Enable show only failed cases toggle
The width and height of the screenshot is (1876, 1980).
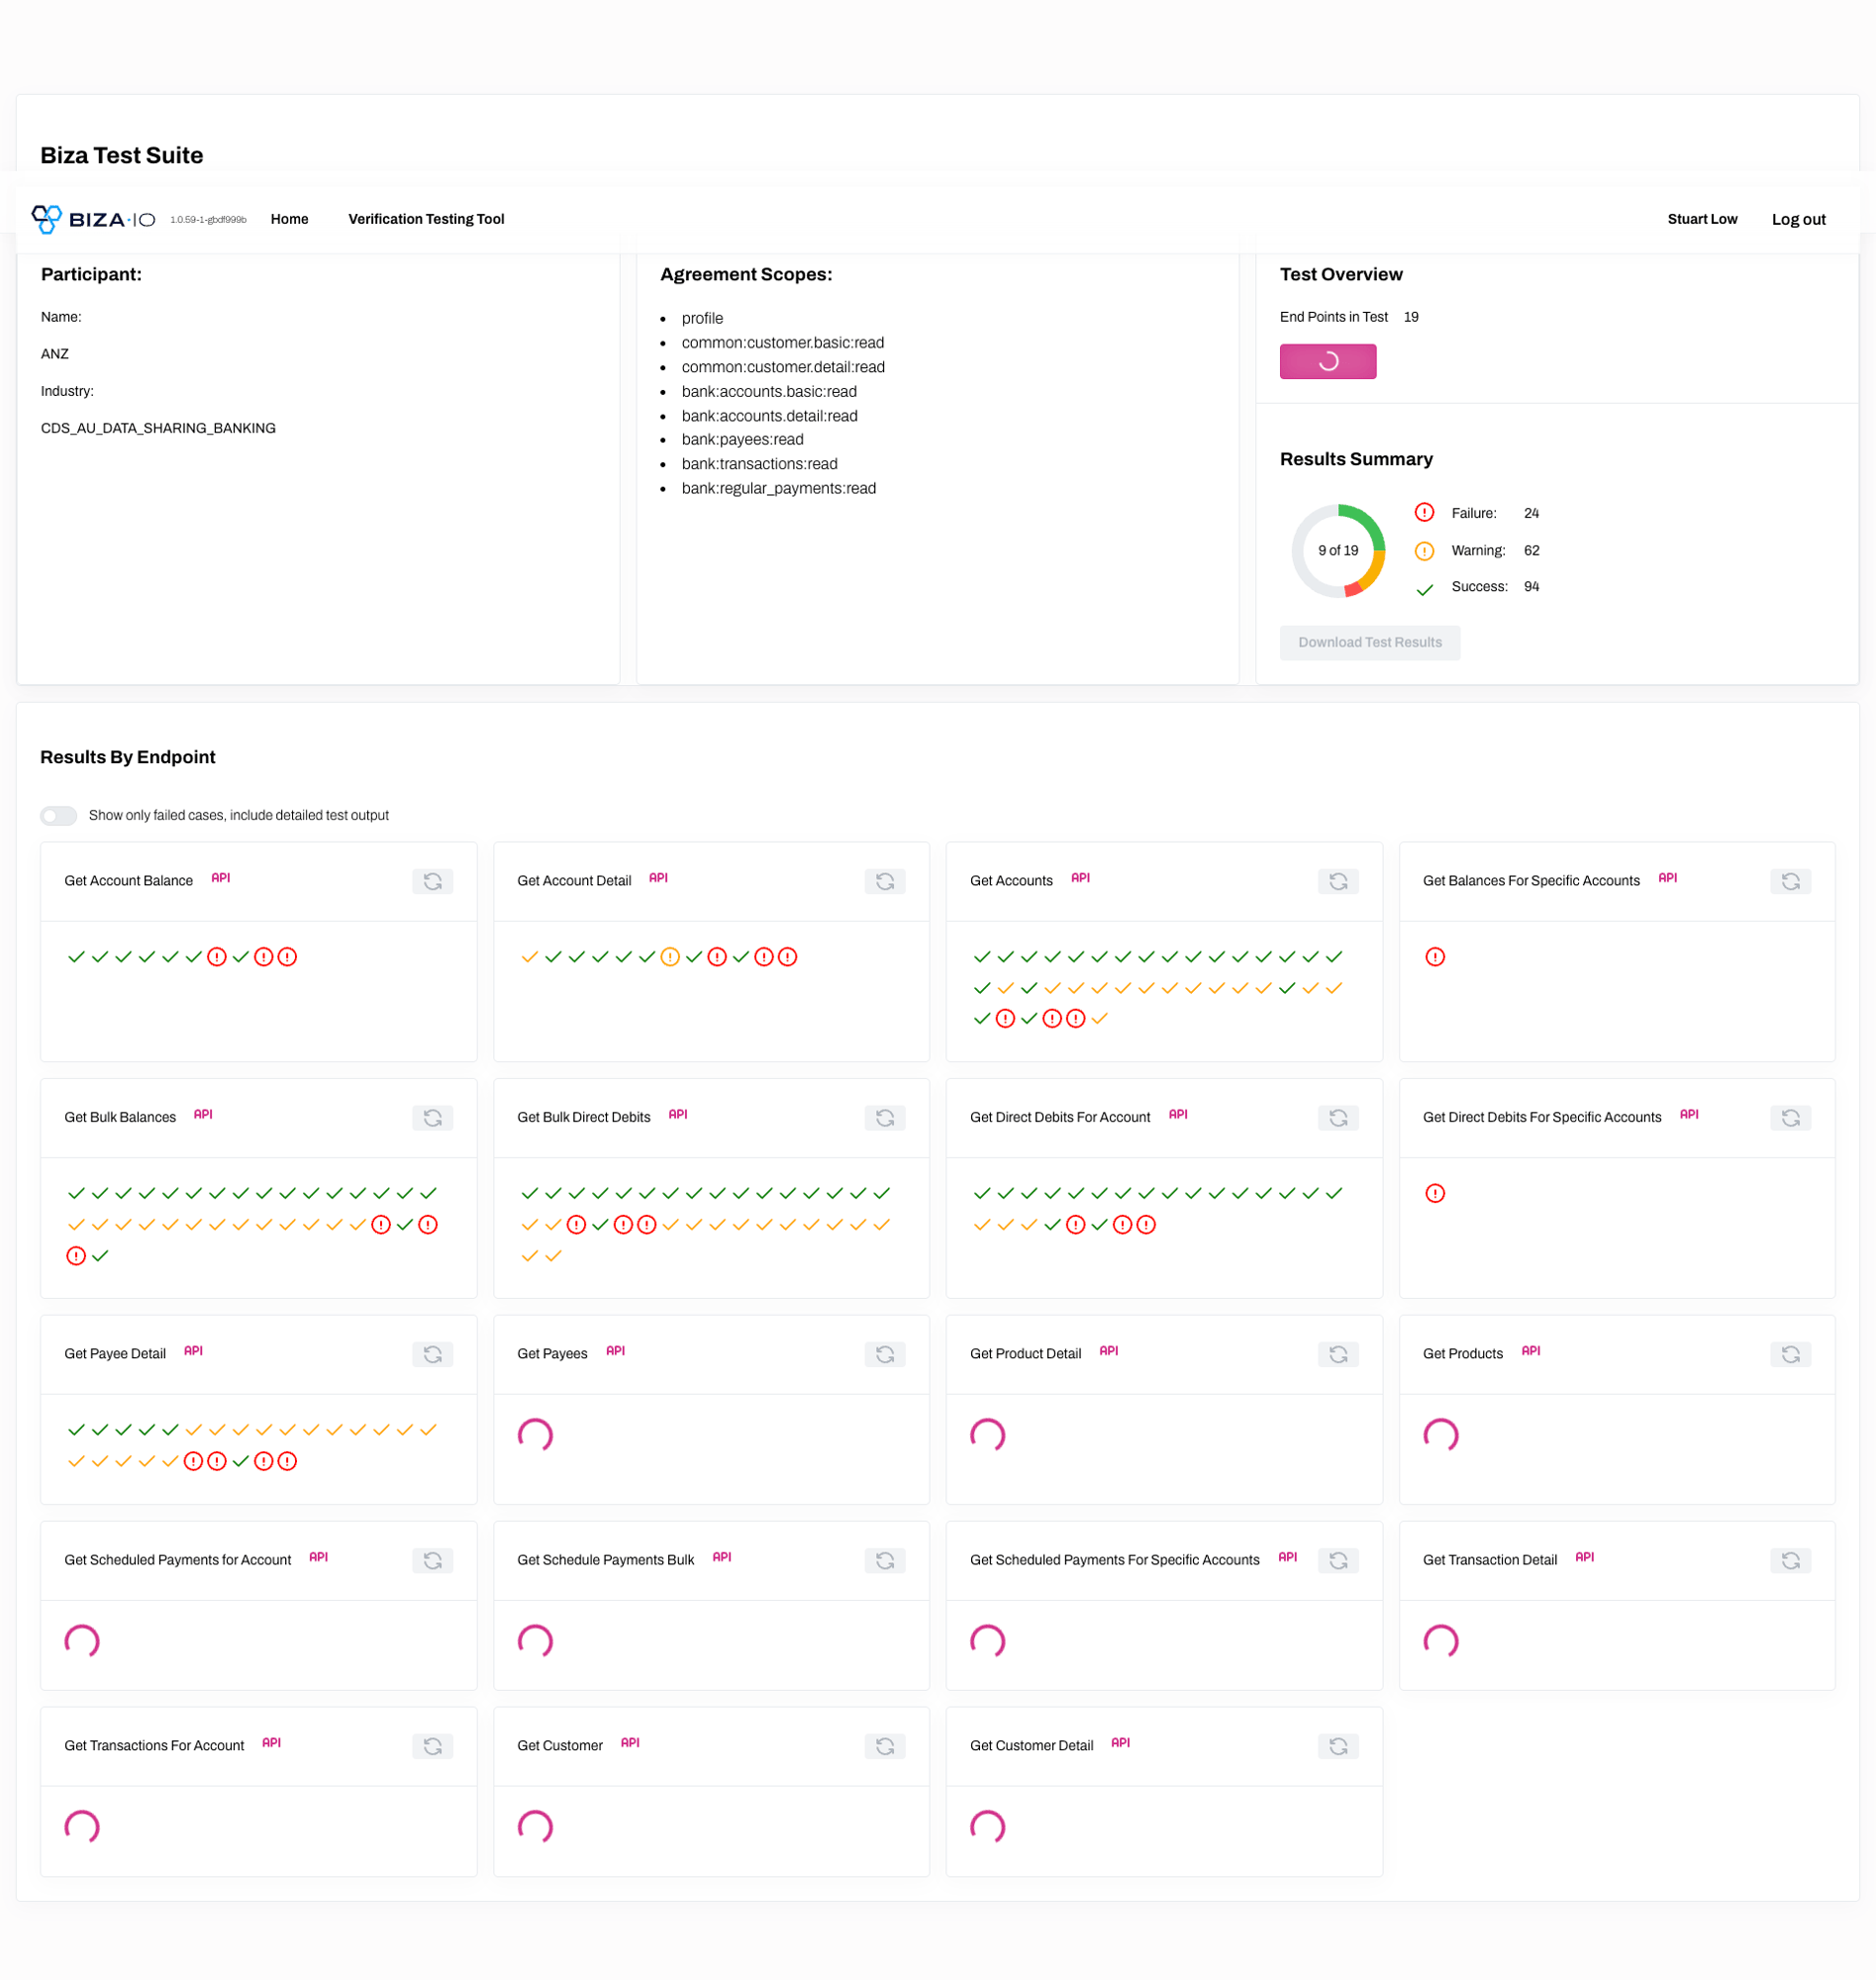[x=58, y=815]
